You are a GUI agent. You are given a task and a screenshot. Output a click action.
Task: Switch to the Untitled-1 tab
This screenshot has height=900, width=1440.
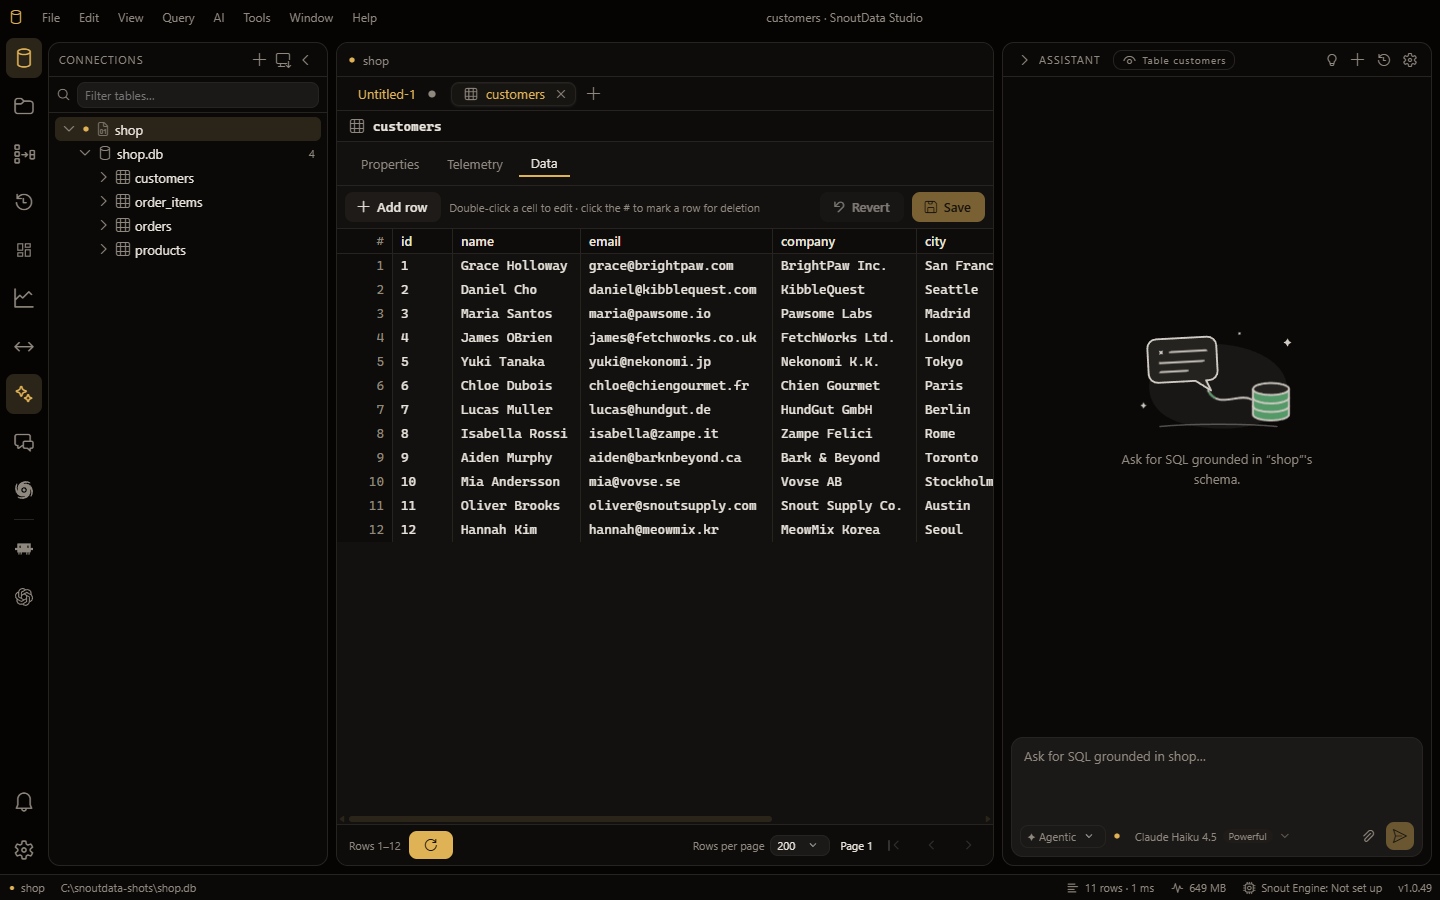coord(386,94)
